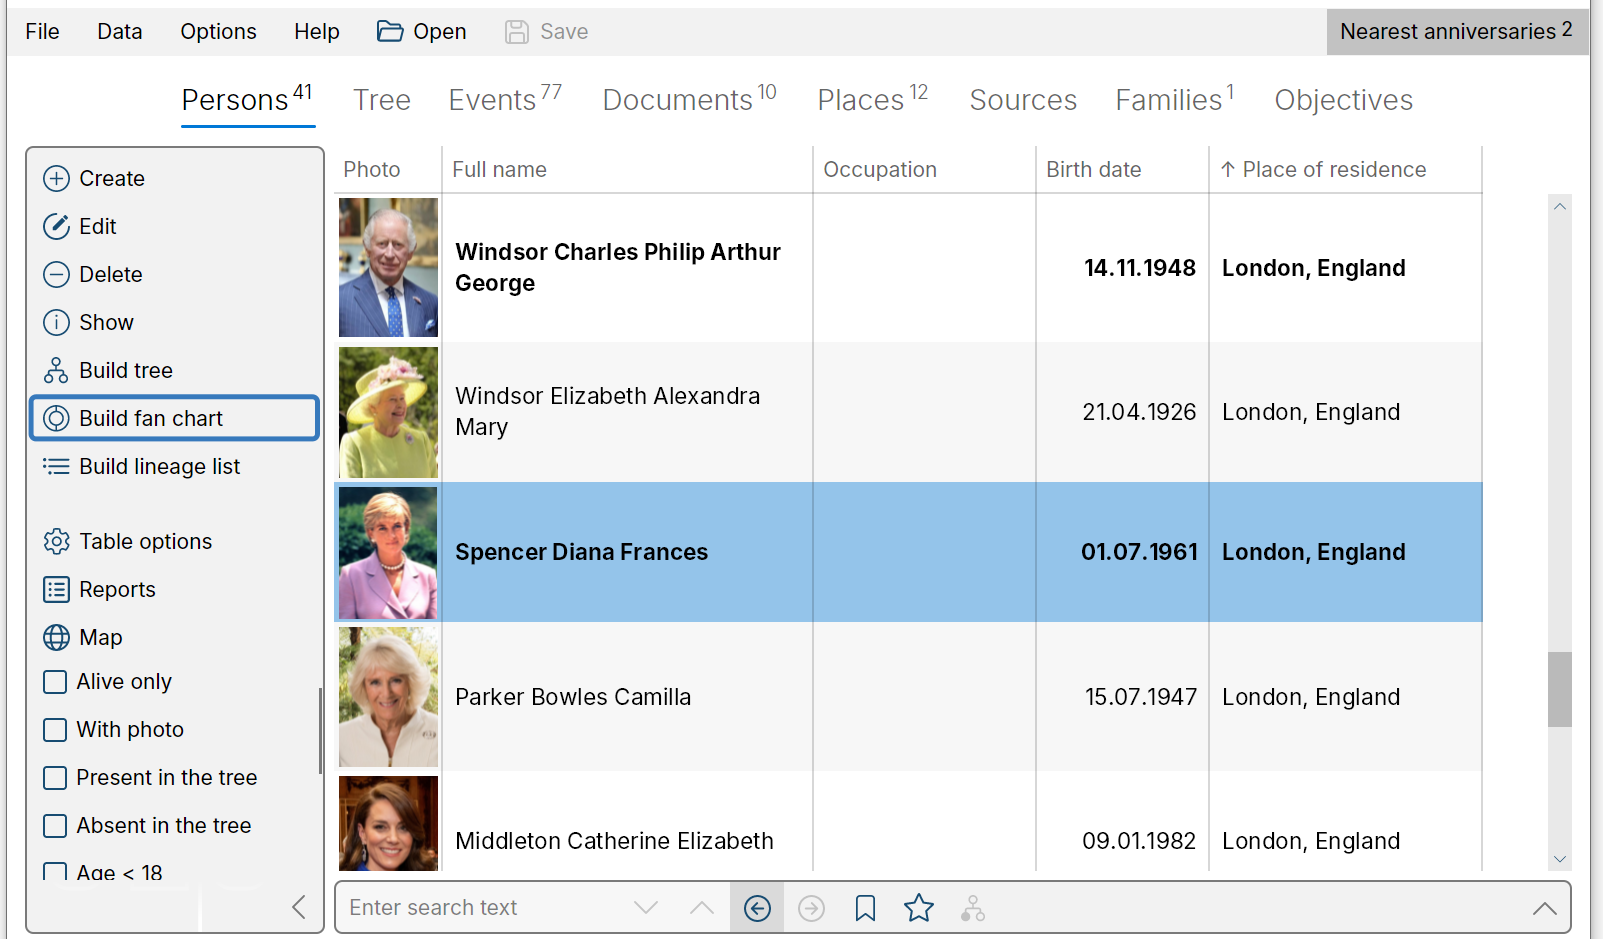Click the Create person icon

tap(56, 179)
